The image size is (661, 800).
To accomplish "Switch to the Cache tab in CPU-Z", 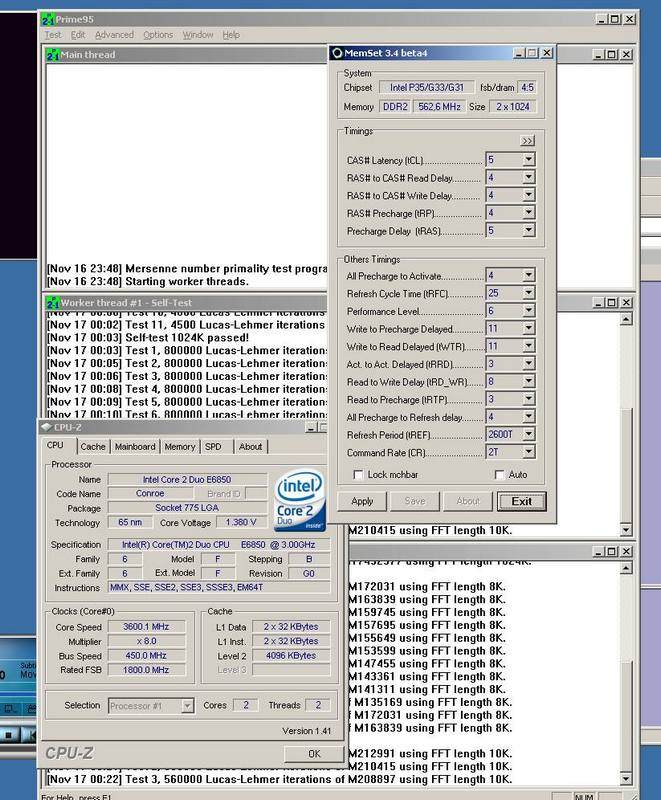I will pos(93,446).
